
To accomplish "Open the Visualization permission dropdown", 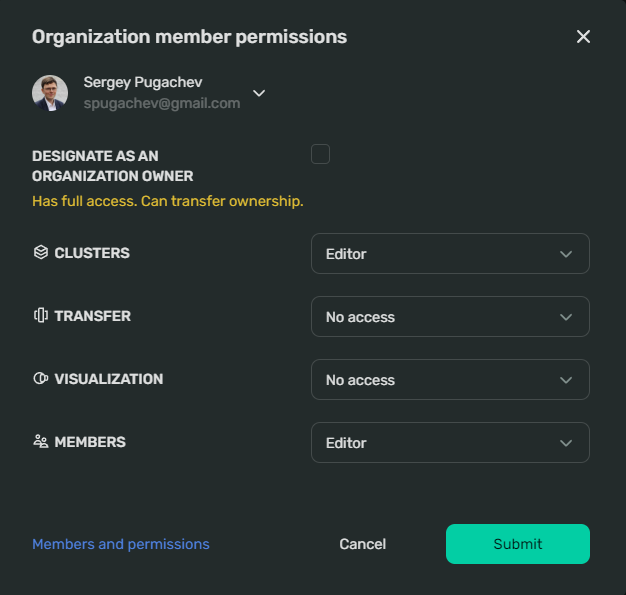I will (x=450, y=380).
